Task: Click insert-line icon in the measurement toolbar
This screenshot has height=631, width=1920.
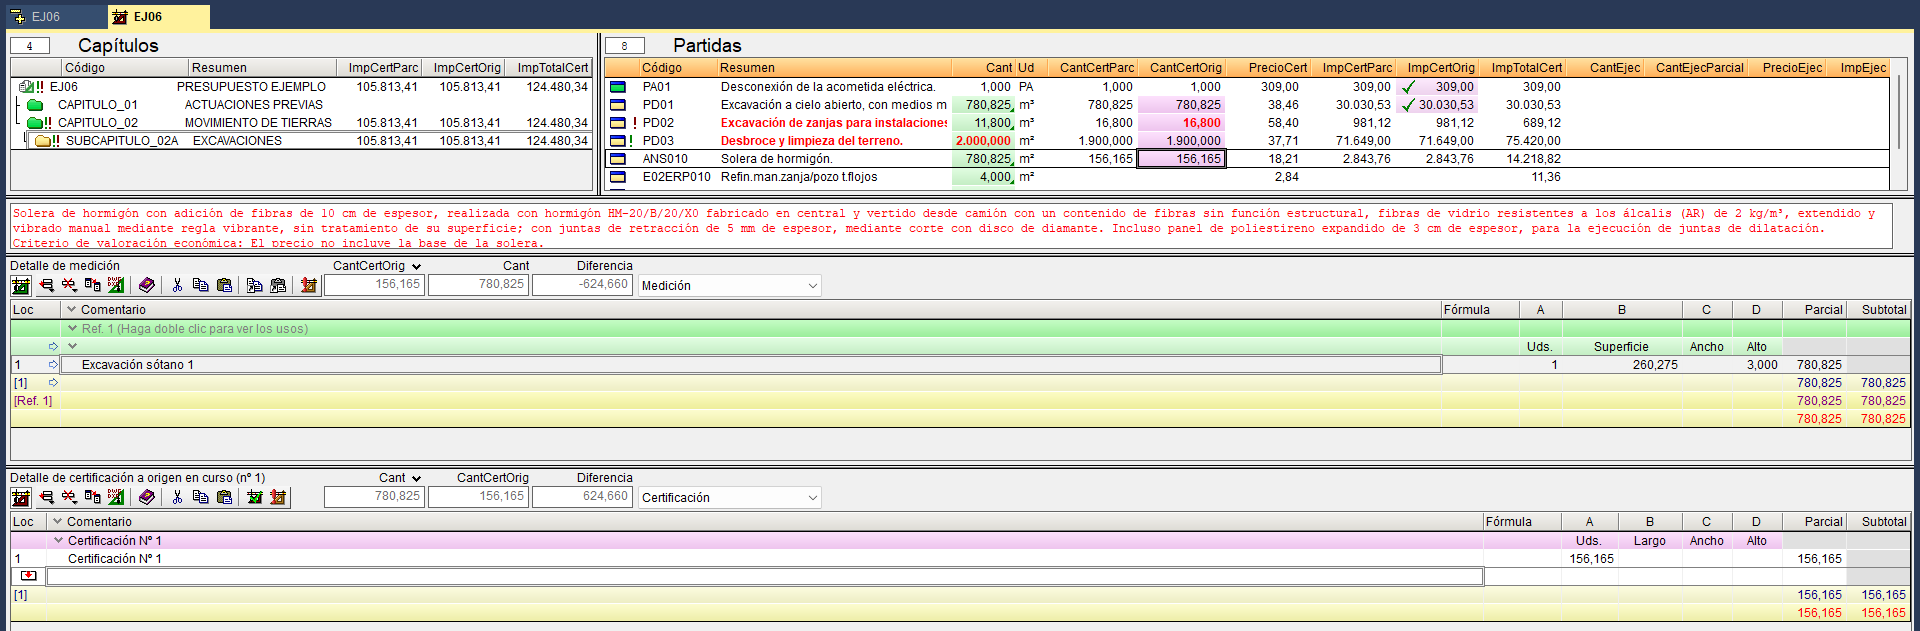Action: (46, 285)
